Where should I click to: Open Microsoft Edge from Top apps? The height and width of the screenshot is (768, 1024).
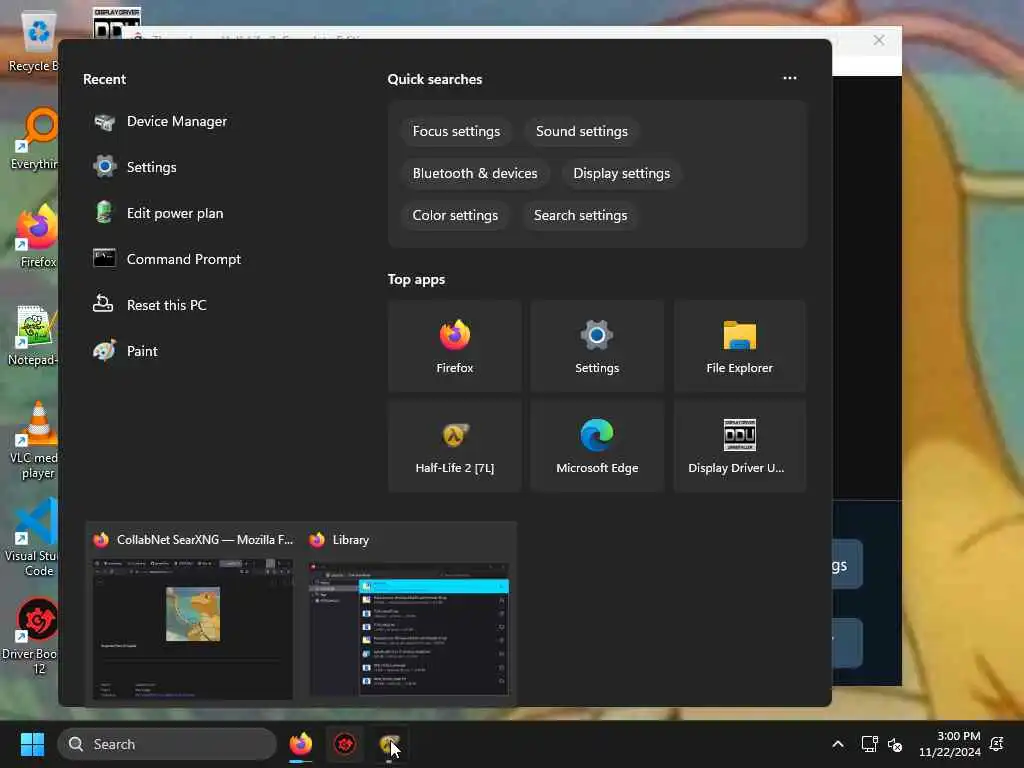[x=597, y=446]
